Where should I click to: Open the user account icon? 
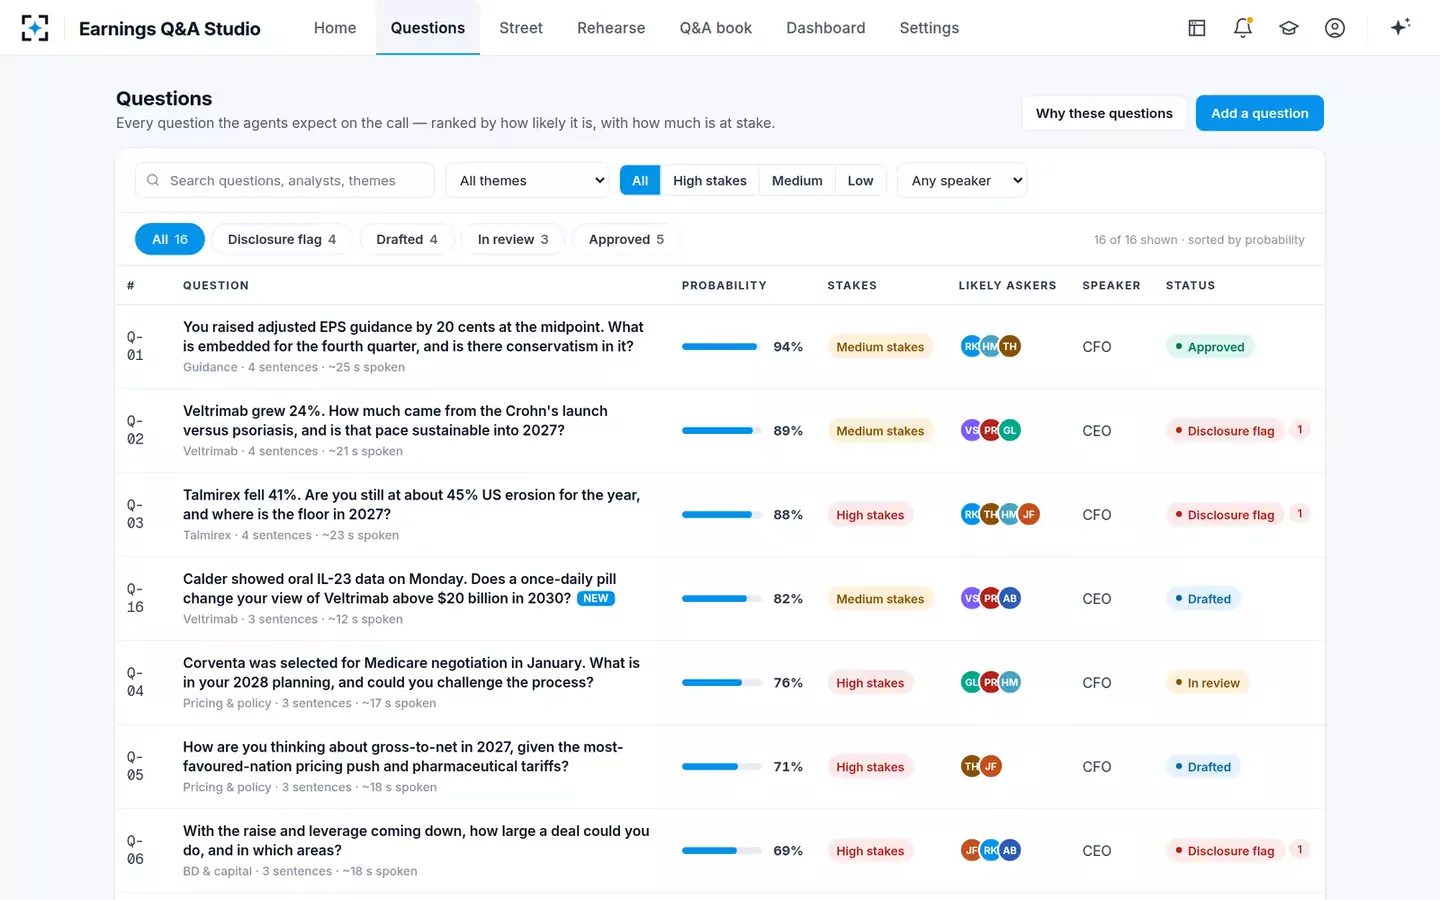(1335, 28)
